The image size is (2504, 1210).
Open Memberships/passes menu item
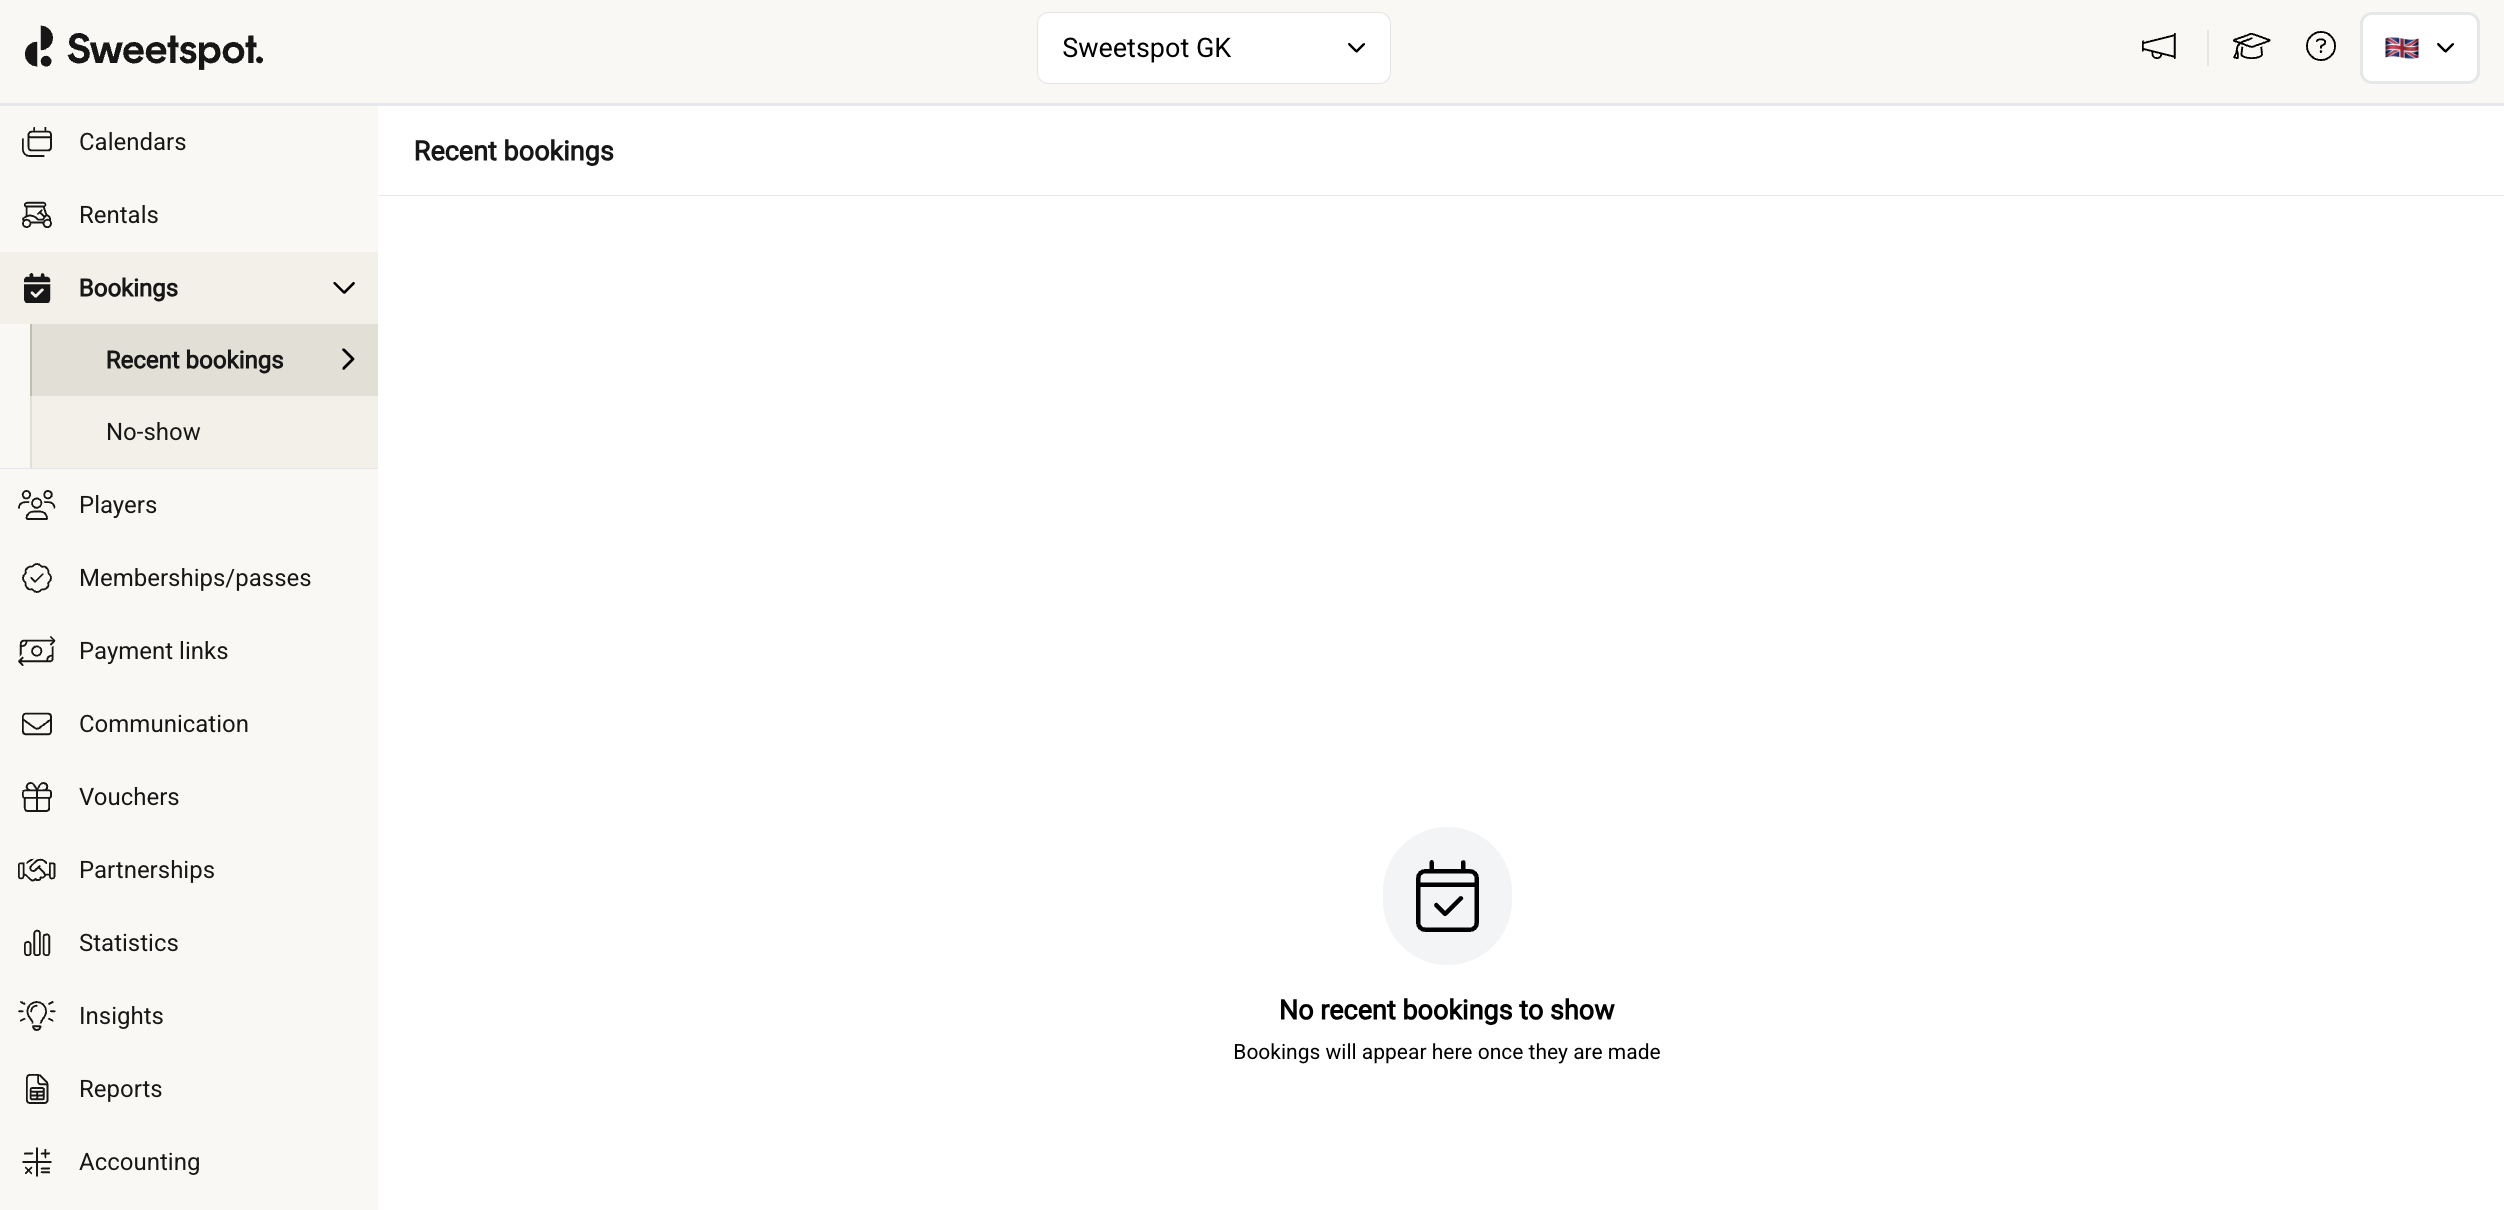point(195,578)
